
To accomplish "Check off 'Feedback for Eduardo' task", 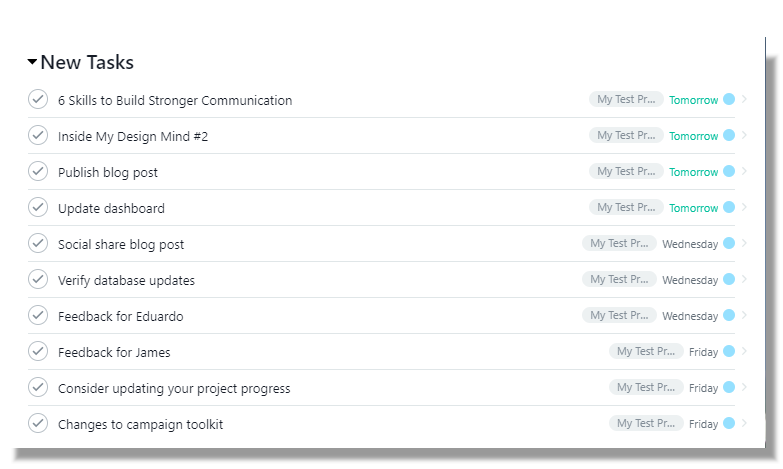I will point(38,315).
